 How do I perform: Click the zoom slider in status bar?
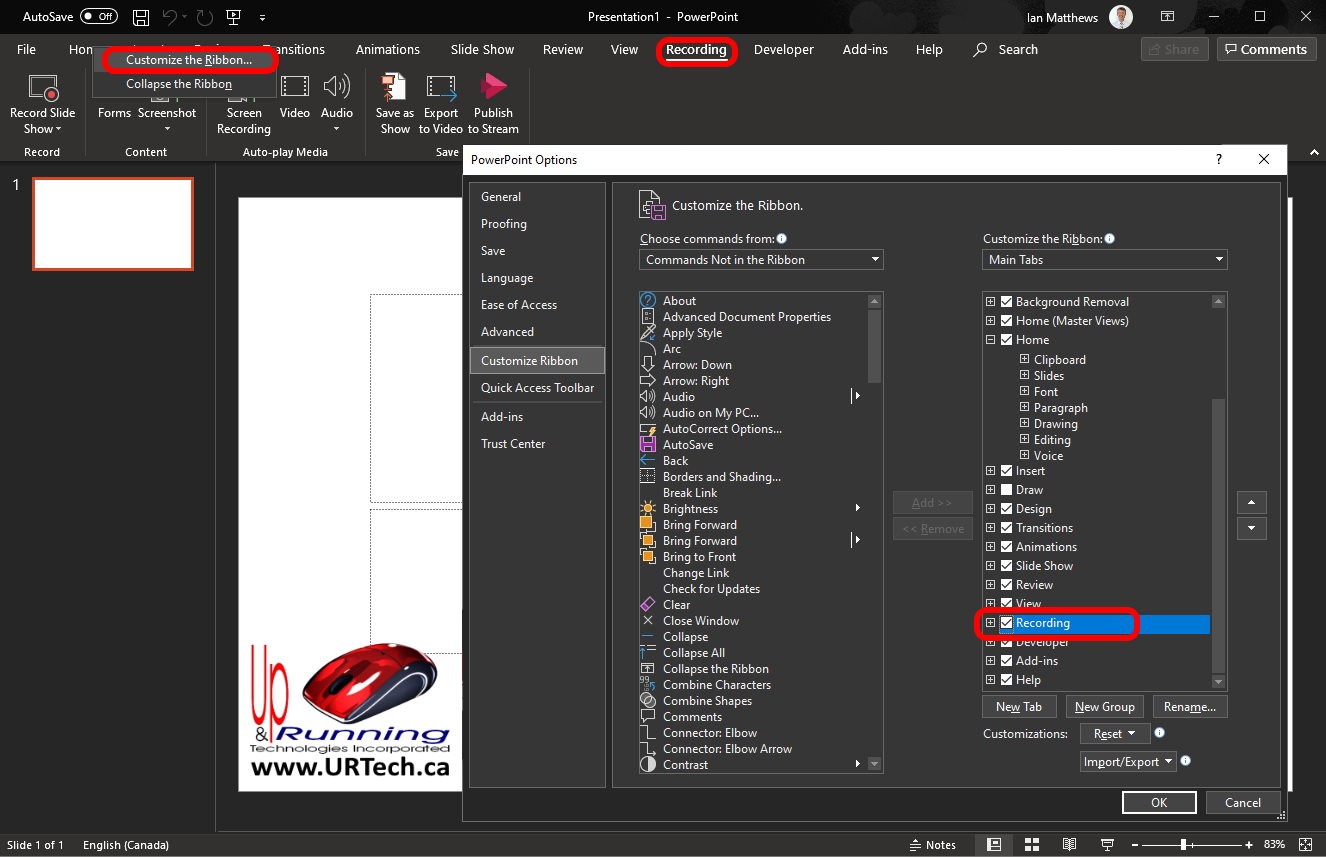(x=1184, y=845)
